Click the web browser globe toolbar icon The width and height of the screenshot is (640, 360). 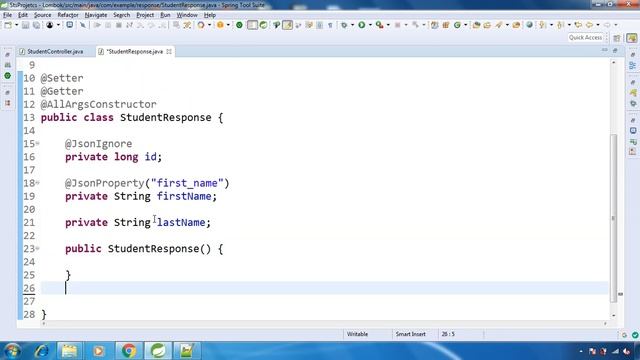click(529, 25)
